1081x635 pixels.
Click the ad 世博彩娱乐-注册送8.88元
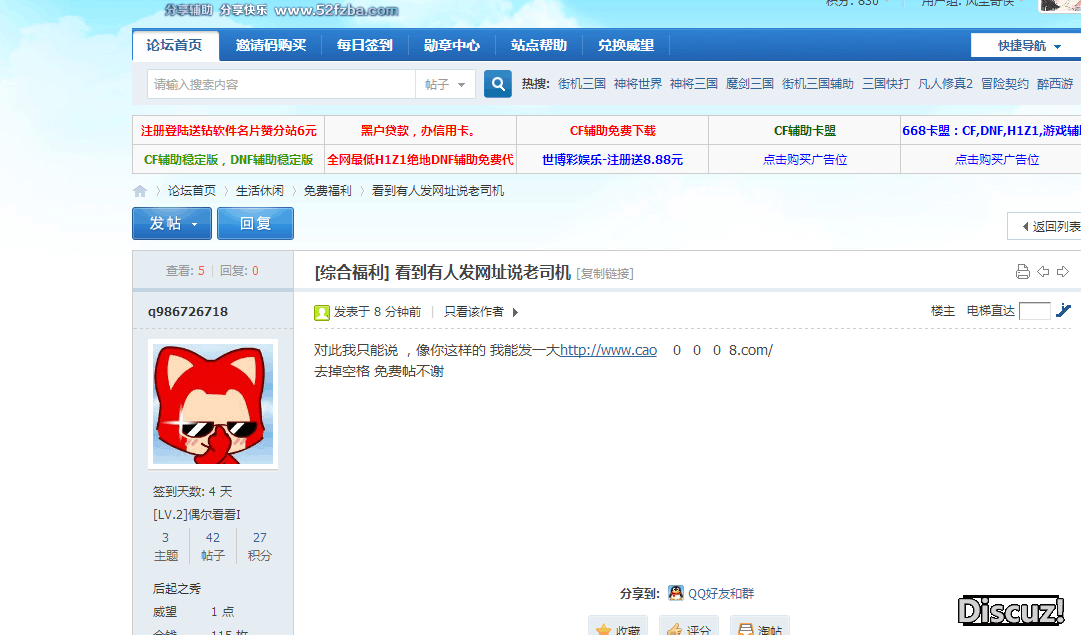(x=612, y=159)
